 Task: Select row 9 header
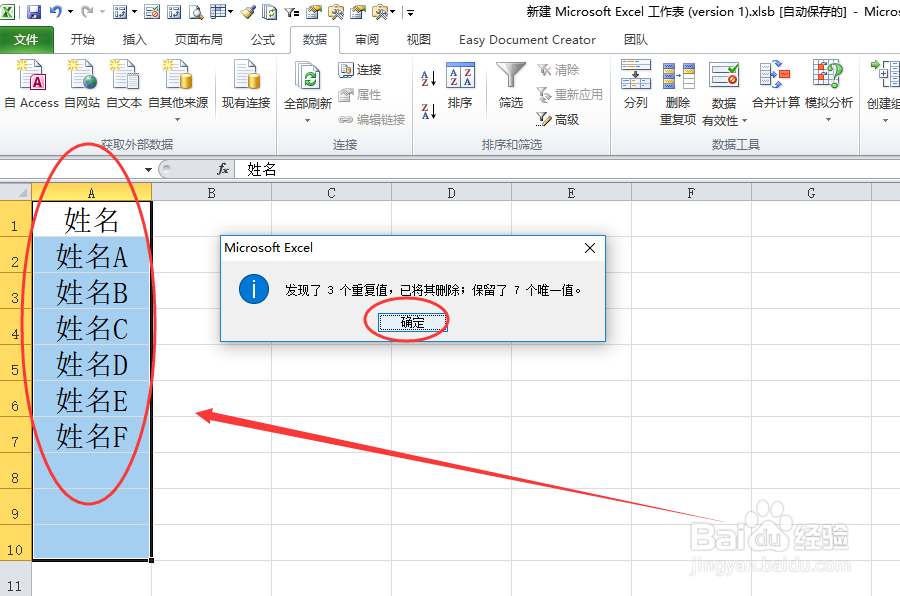(x=15, y=507)
